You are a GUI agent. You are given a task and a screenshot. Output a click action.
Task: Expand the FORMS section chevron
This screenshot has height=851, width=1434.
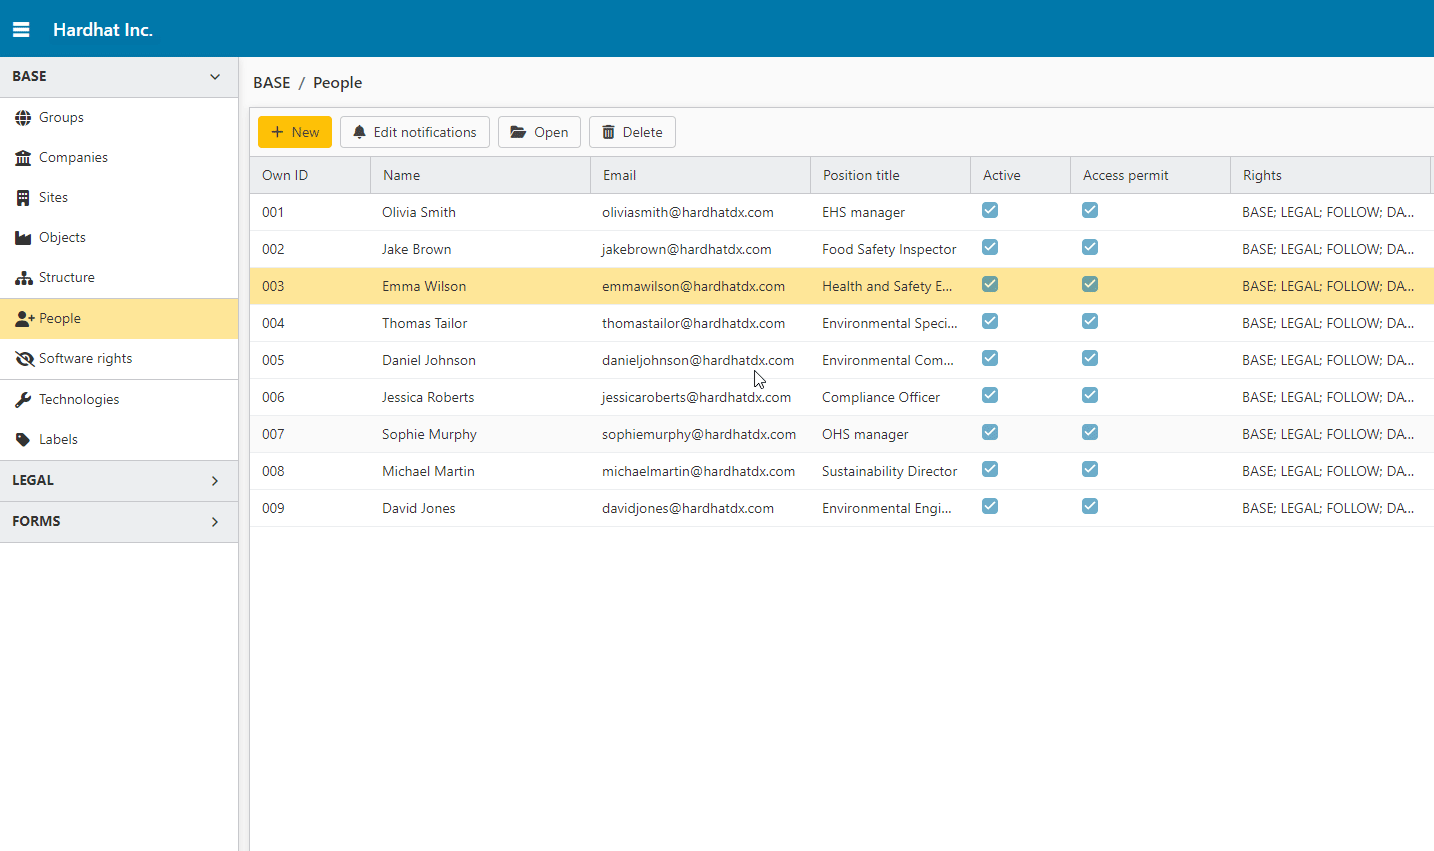pyautogui.click(x=215, y=522)
